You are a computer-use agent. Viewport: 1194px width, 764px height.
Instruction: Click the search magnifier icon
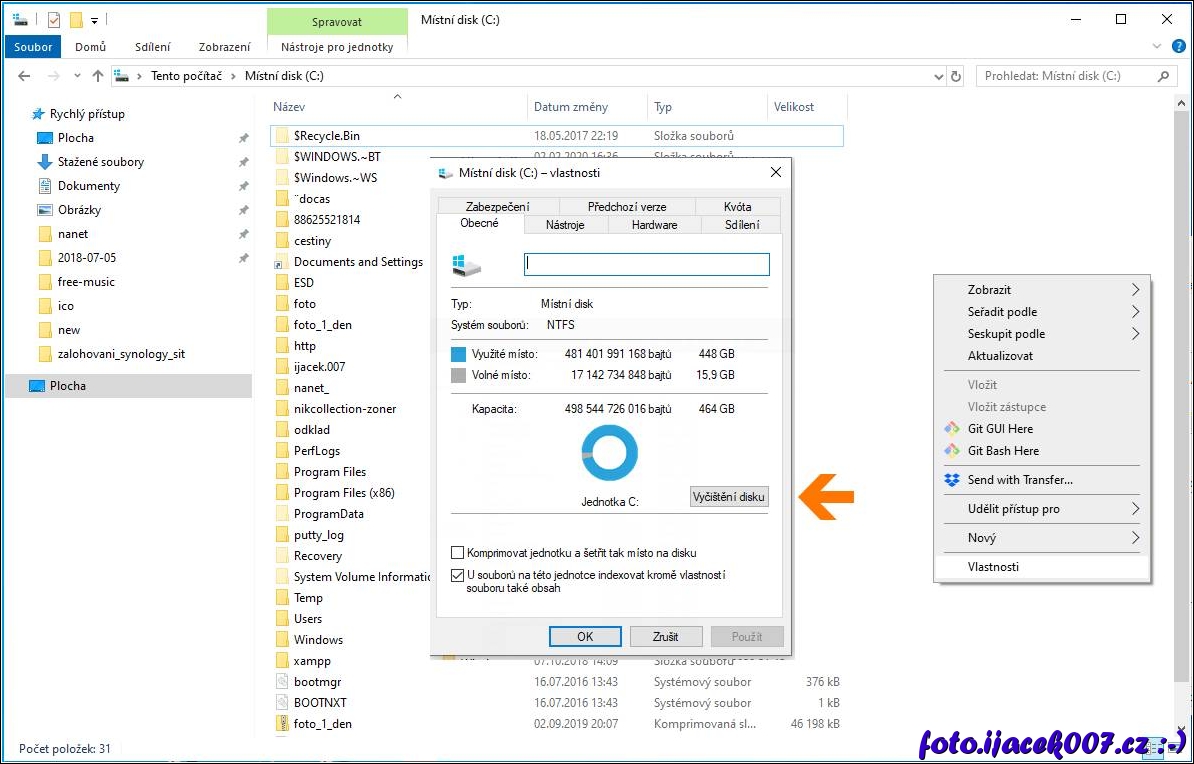[x=1164, y=76]
